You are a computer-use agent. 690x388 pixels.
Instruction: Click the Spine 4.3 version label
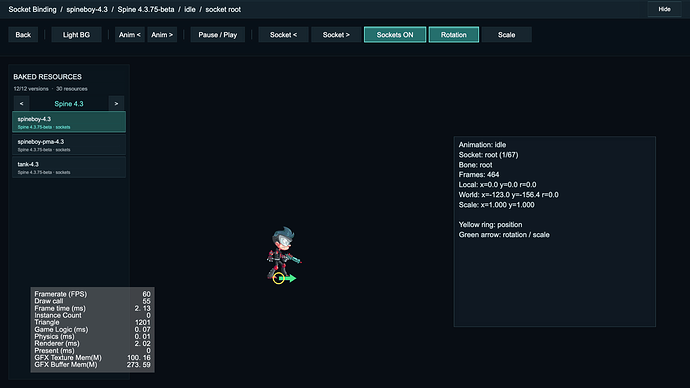69,104
